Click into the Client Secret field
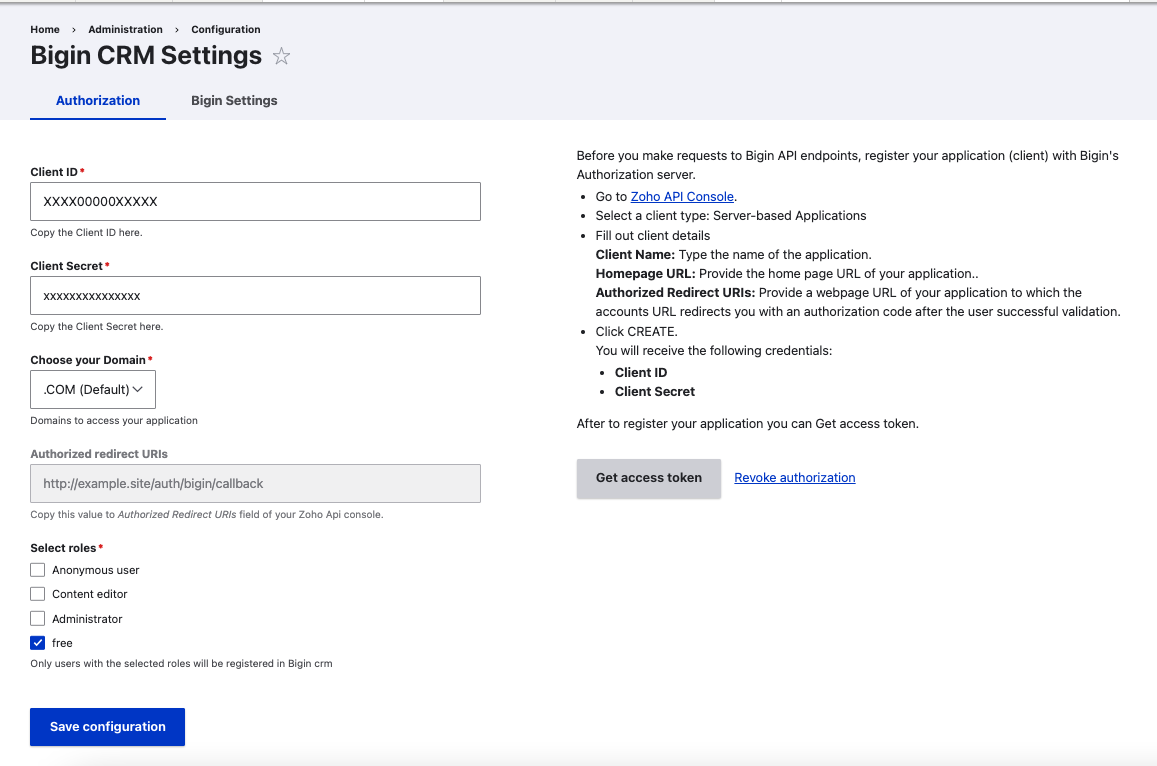1157x766 pixels. (255, 296)
